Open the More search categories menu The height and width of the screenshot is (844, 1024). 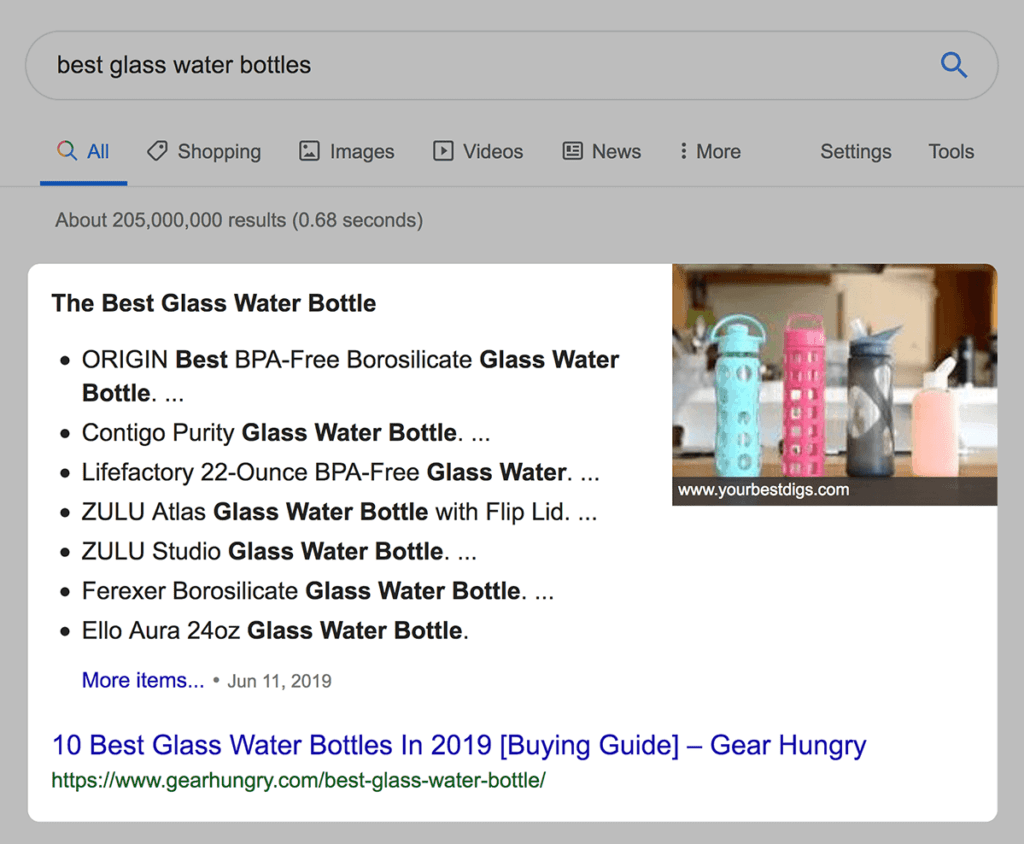[x=720, y=151]
